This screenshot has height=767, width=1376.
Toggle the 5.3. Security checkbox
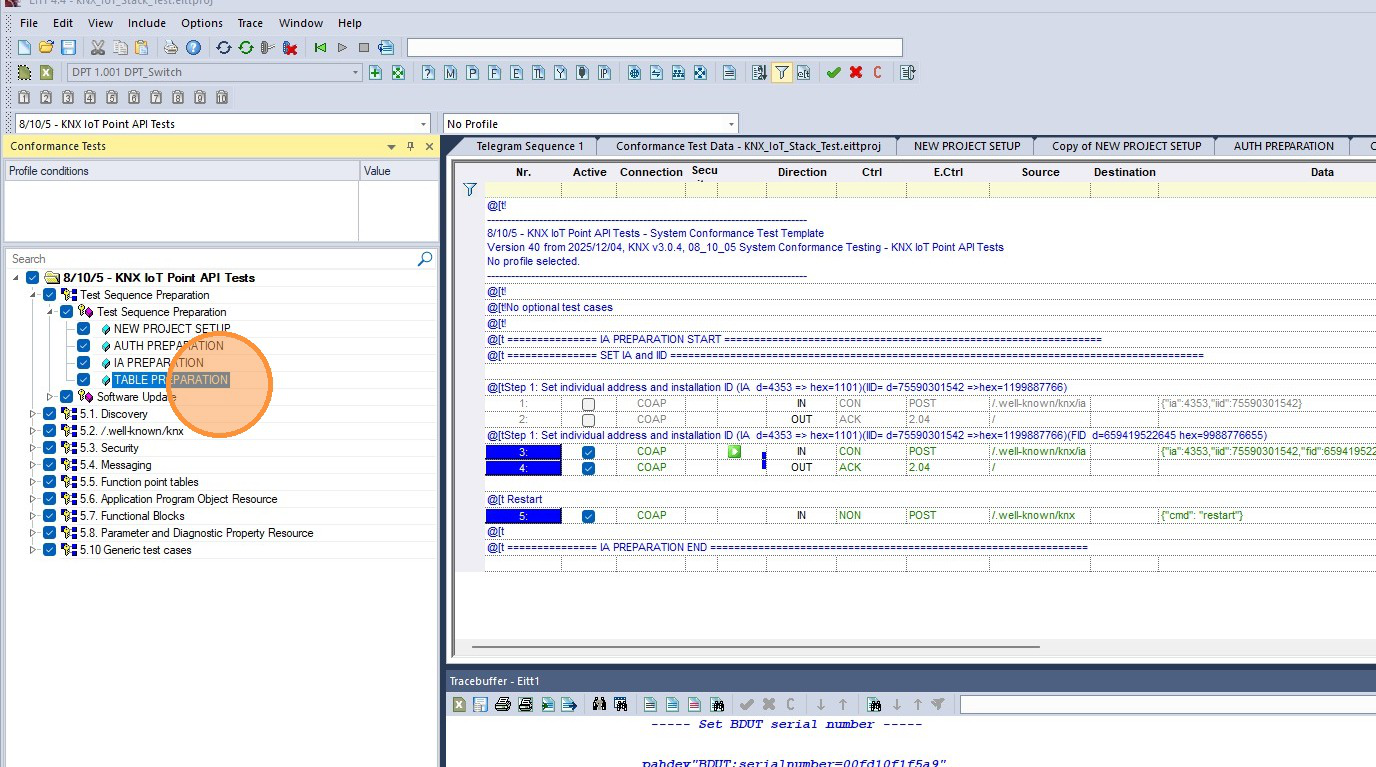50,448
